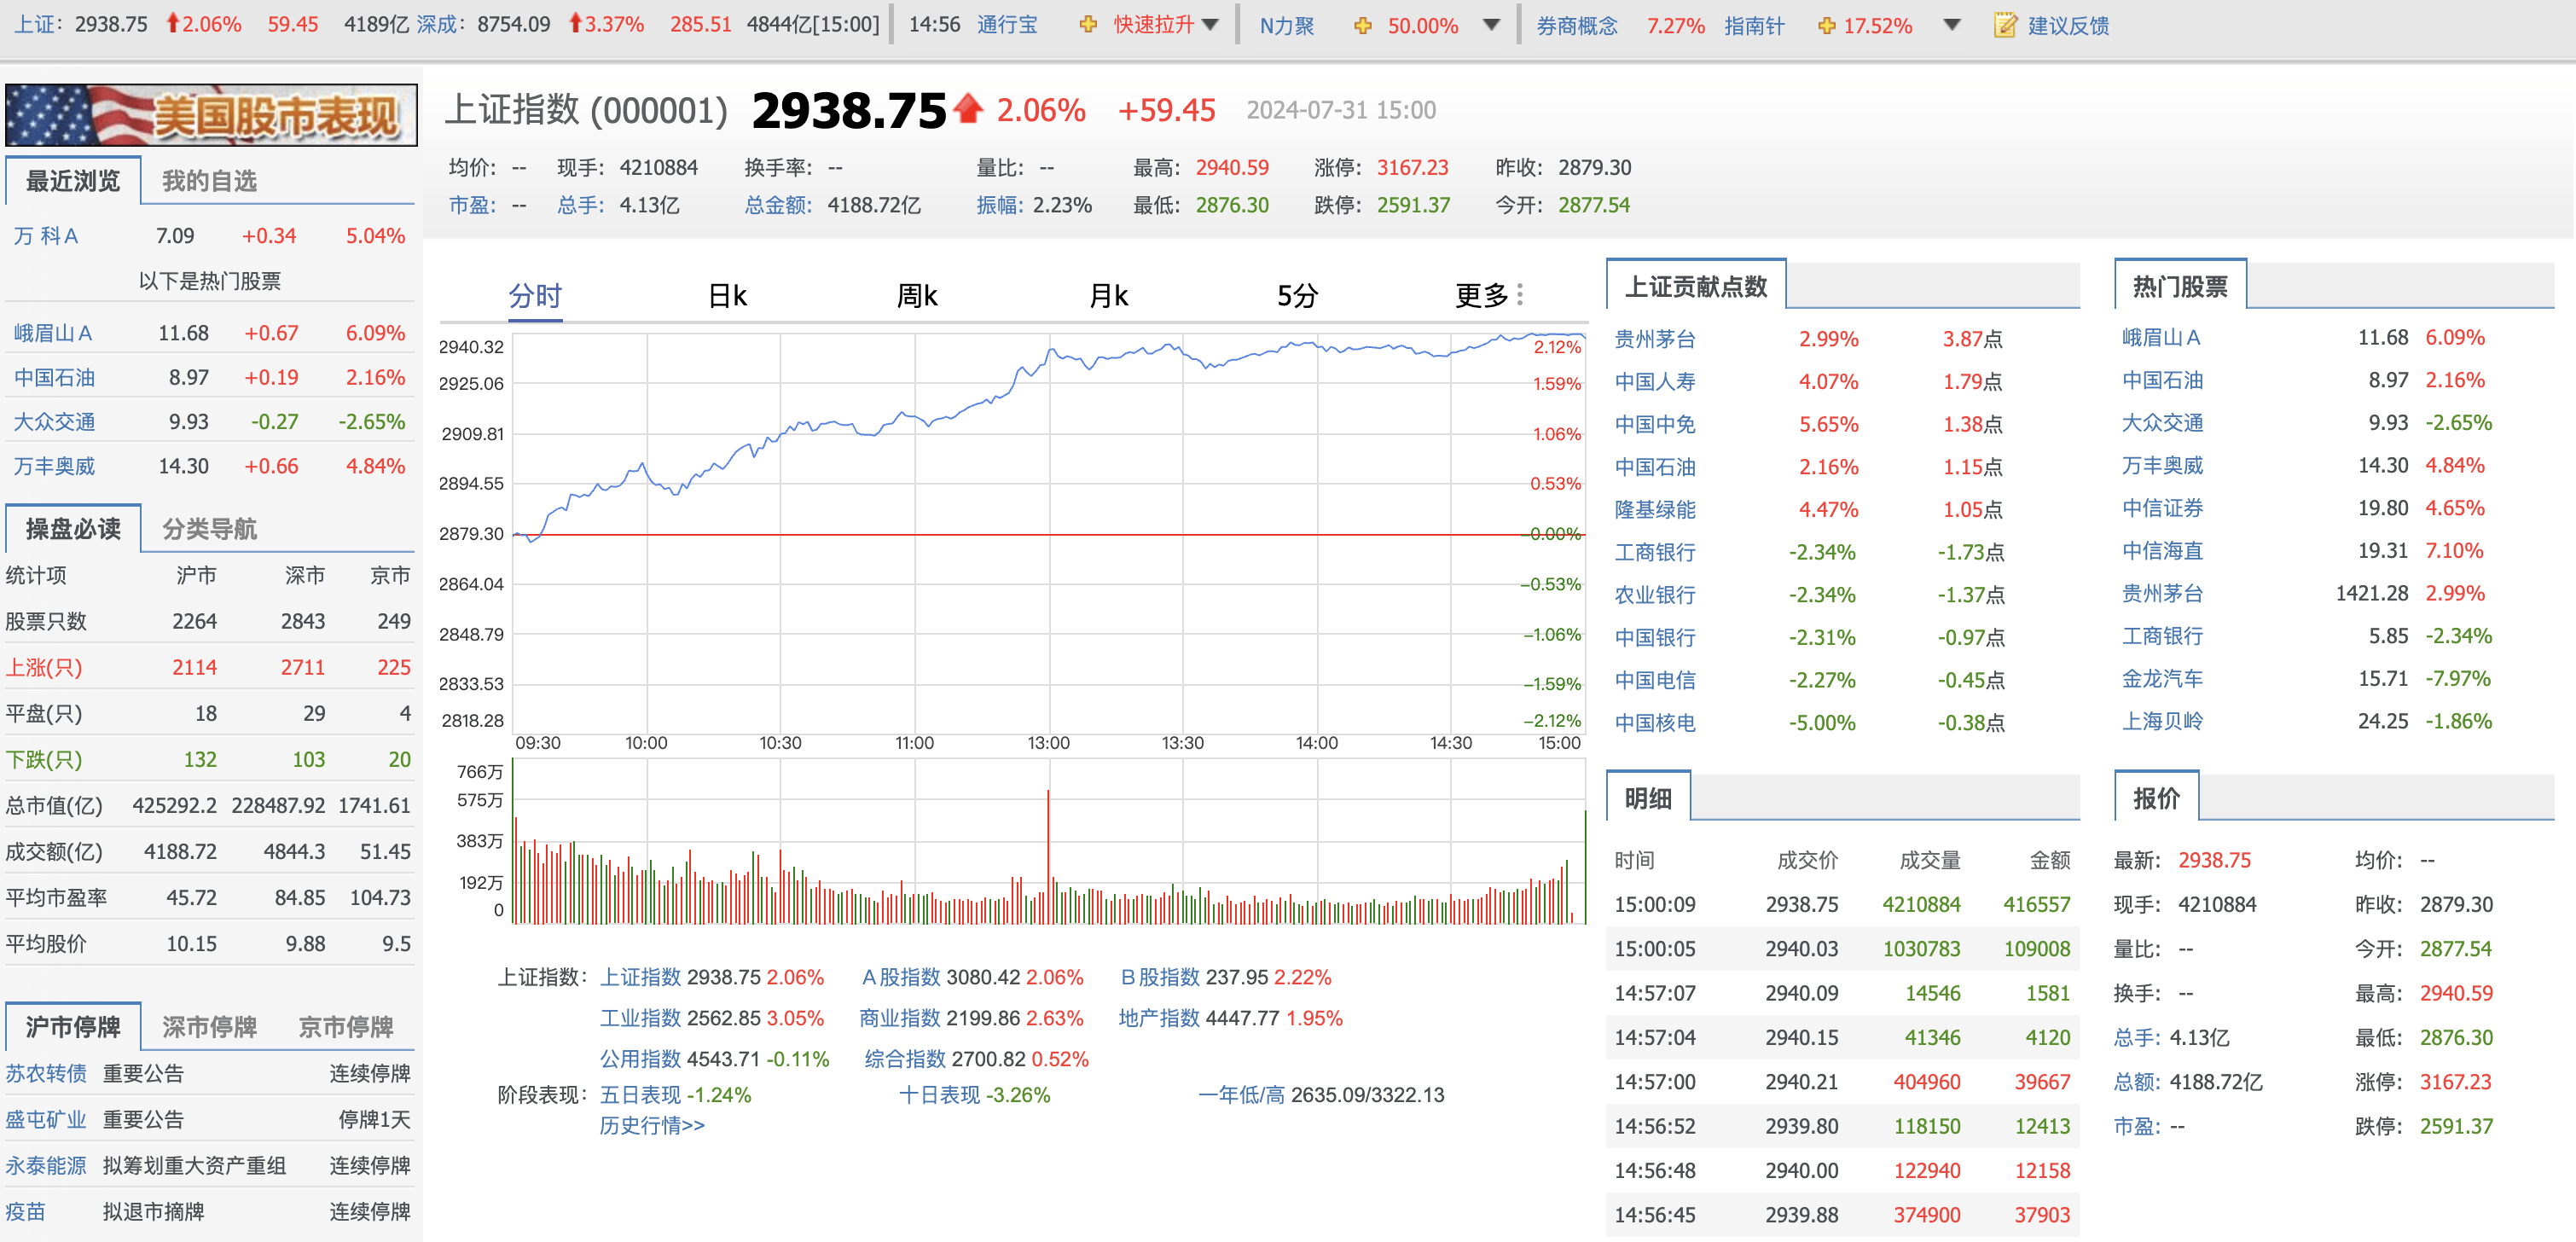Click the 总金额 label link
Screen dimensions: 2576x1242
coord(778,205)
